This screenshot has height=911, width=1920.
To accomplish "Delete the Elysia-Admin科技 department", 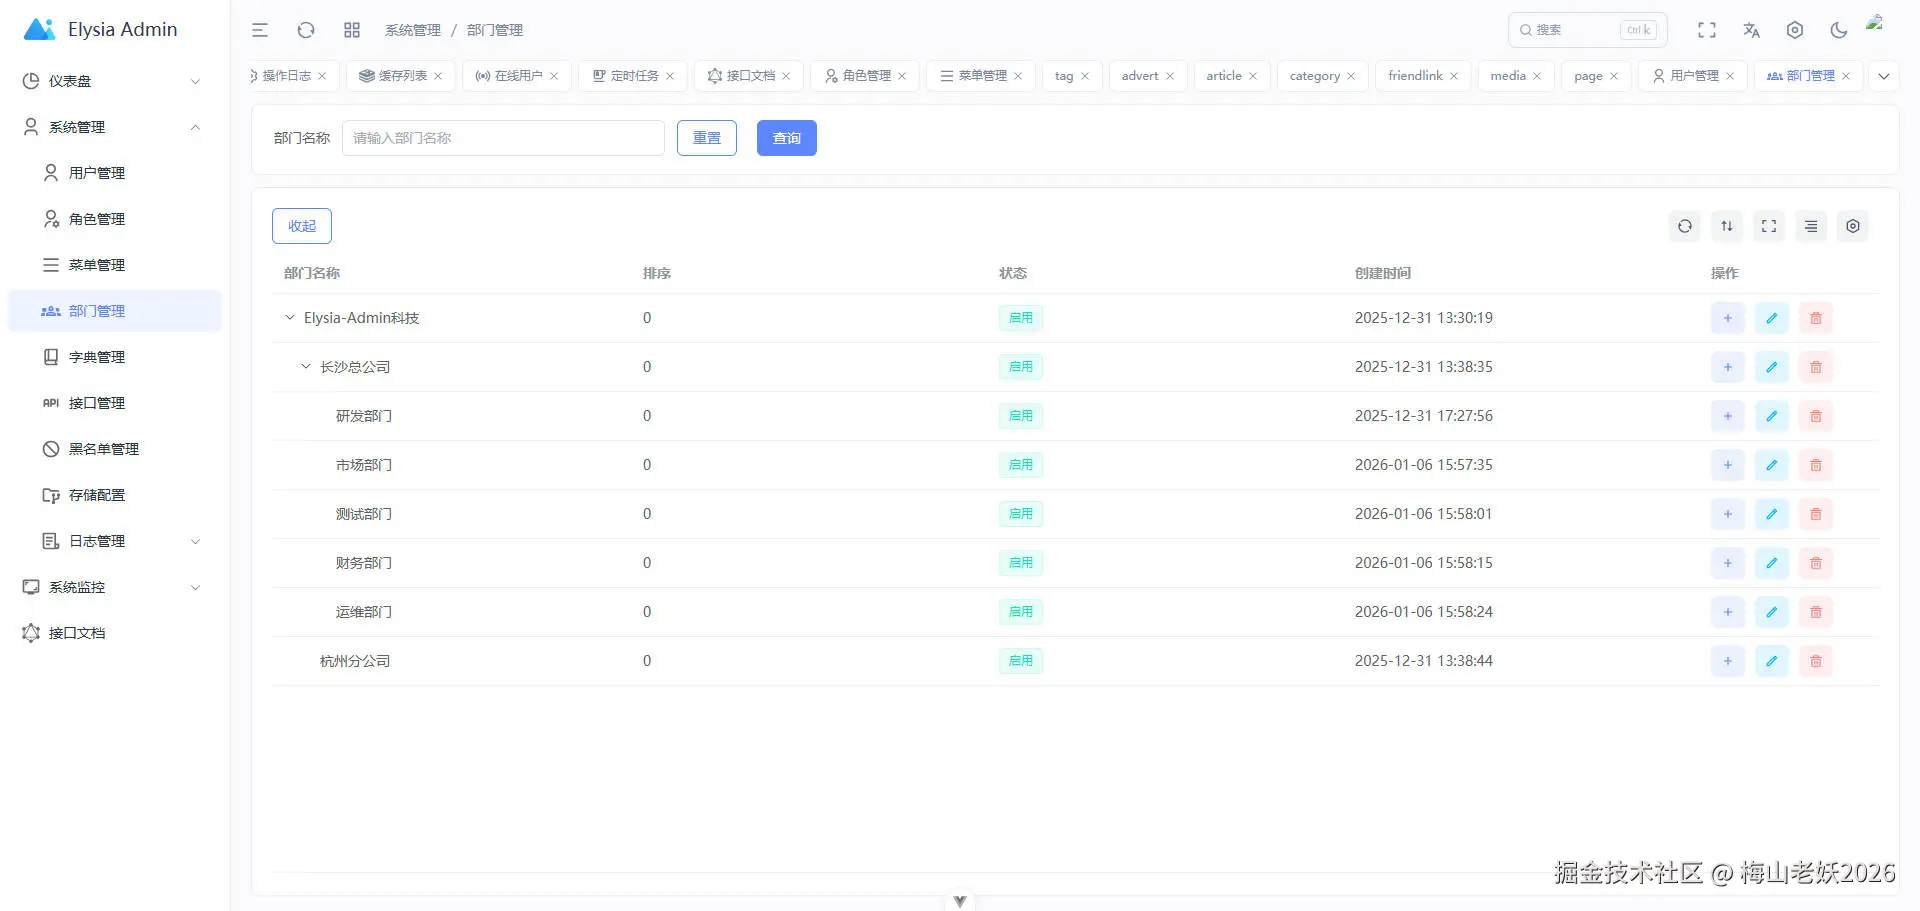I will click(x=1816, y=318).
